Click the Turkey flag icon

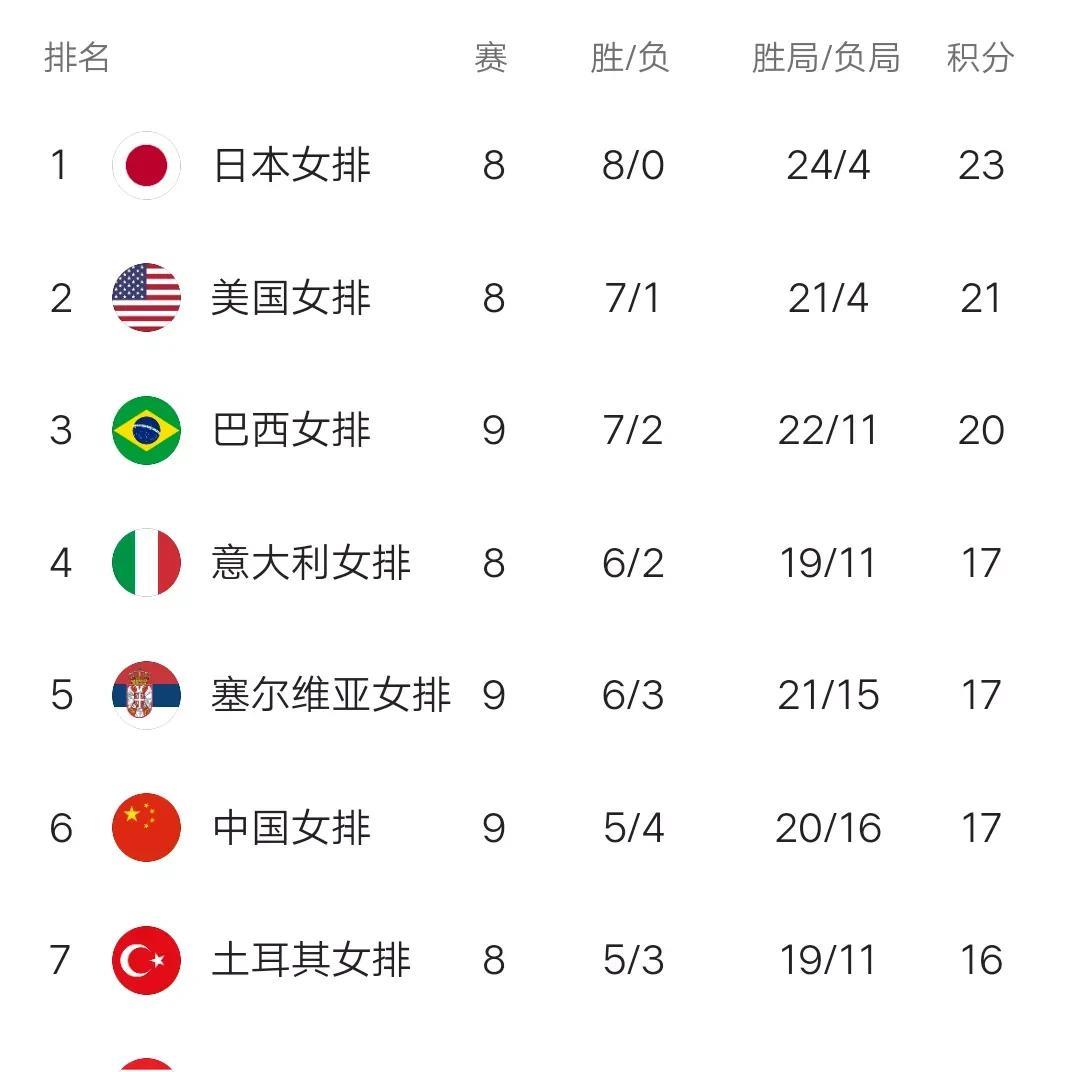pos(147,960)
